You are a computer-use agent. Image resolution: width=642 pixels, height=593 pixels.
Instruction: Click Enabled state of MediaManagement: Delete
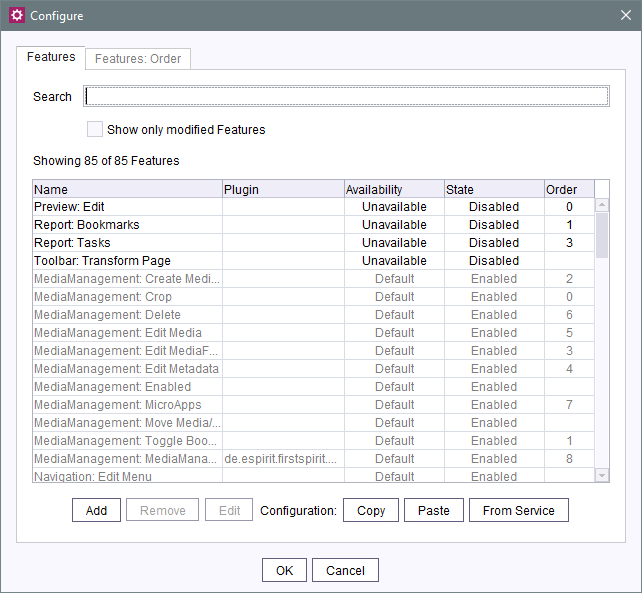pyautogui.click(x=494, y=315)
